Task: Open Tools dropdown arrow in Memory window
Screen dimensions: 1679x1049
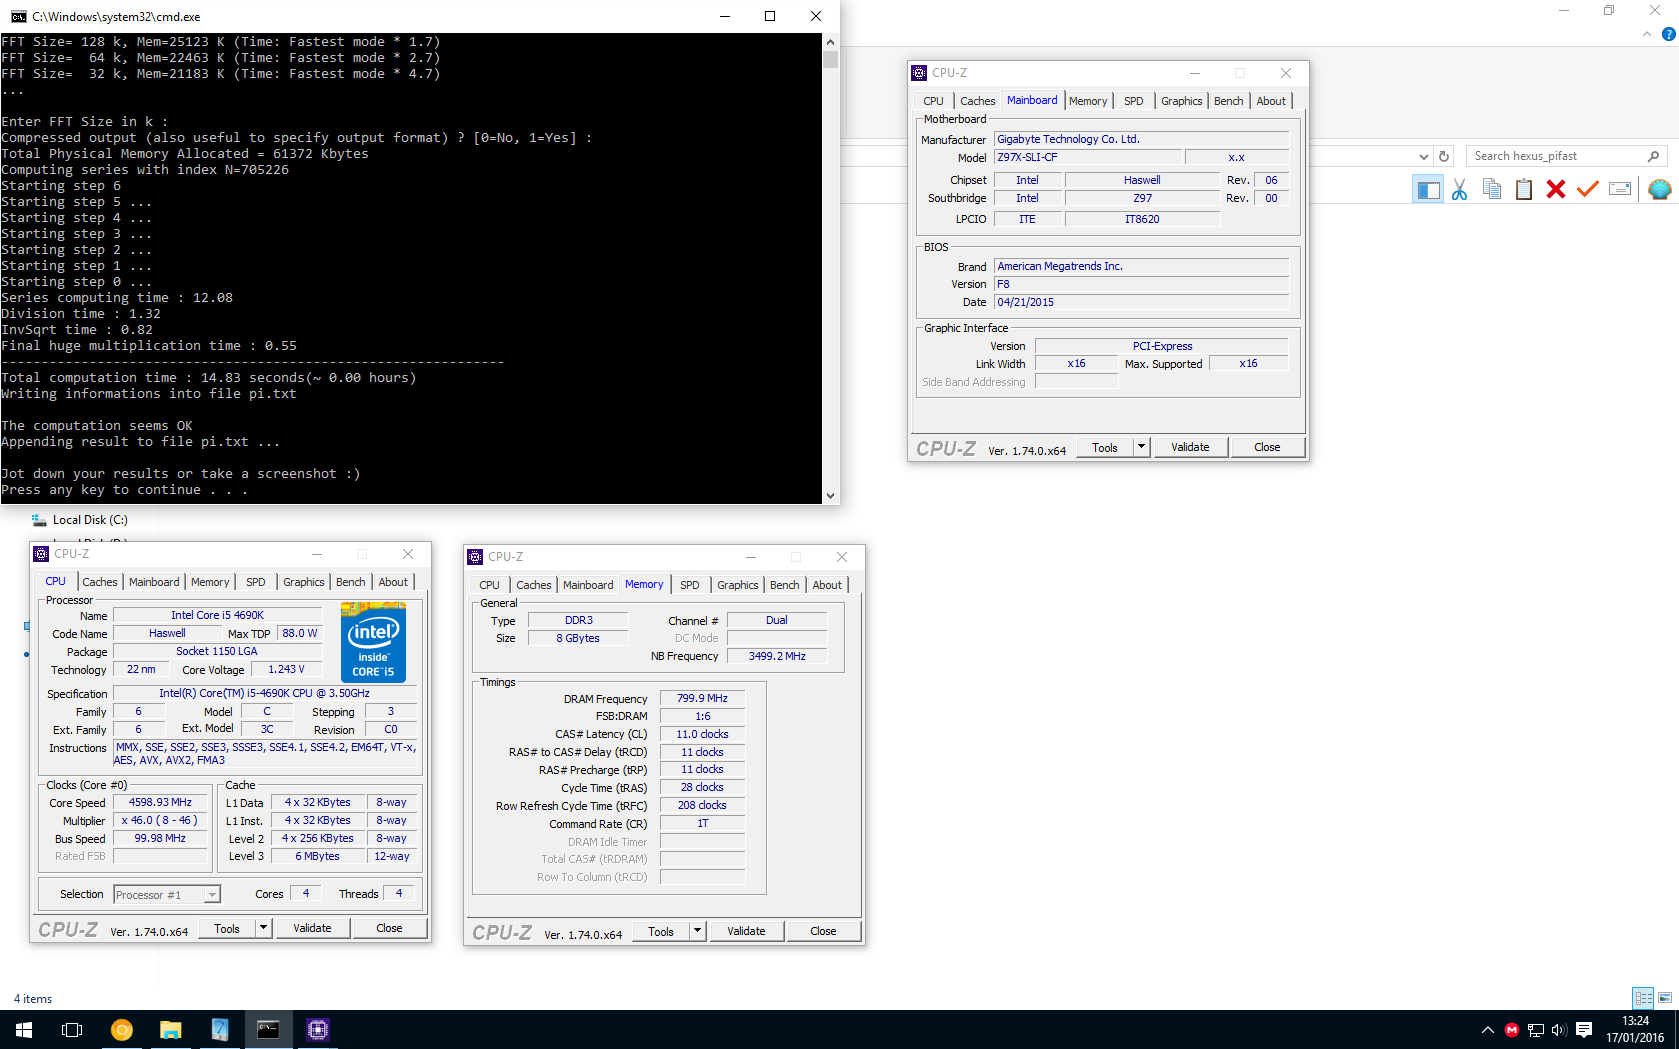Action: (698, 931)
